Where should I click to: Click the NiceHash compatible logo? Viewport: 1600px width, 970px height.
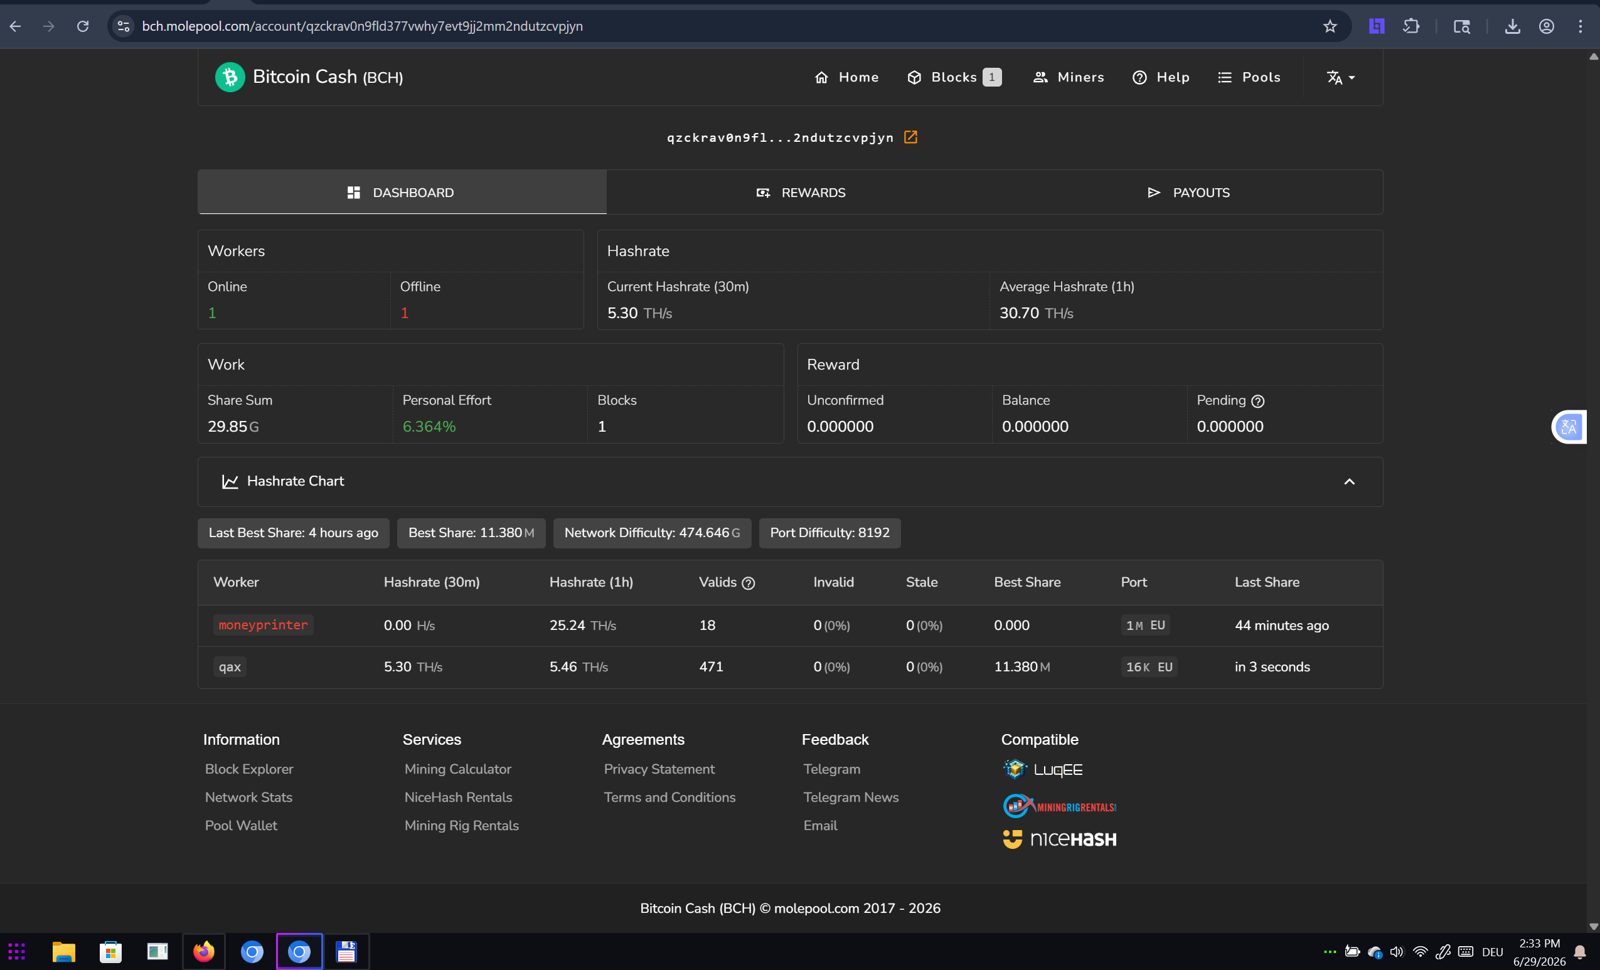[x=1060, y=839]
